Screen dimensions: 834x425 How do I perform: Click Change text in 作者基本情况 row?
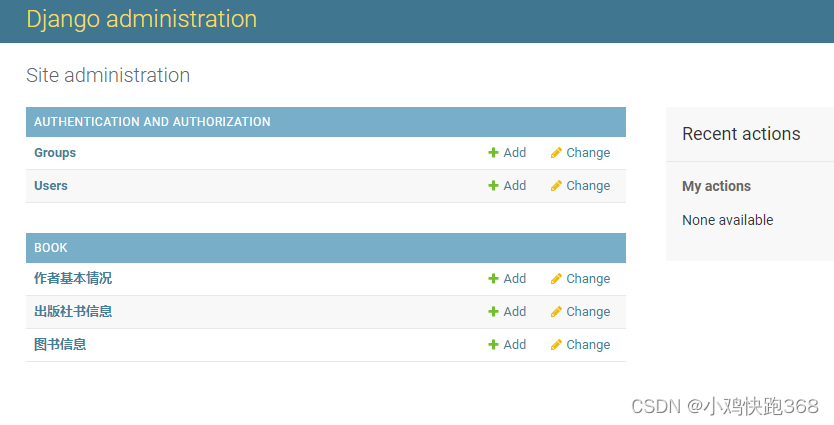(588, 279)
